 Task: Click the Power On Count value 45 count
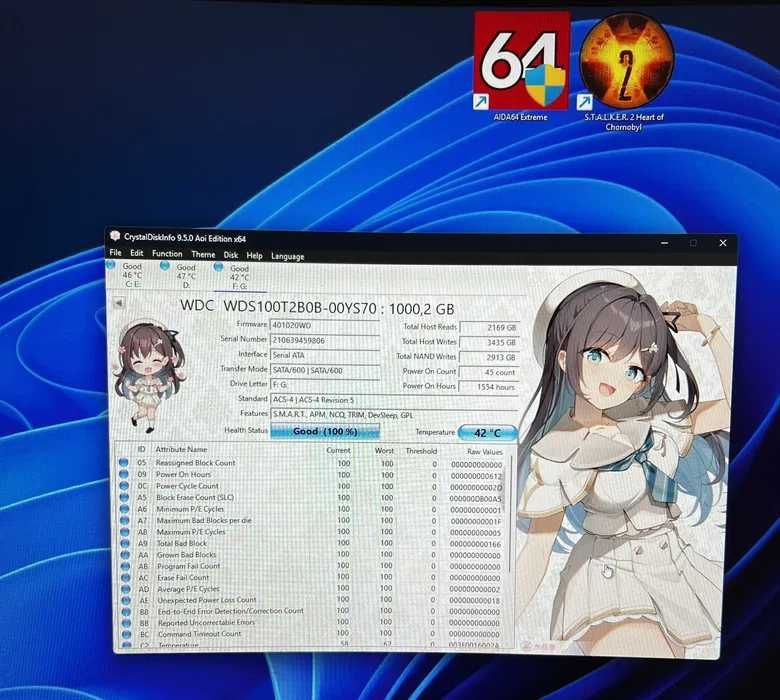pos(488,372)
